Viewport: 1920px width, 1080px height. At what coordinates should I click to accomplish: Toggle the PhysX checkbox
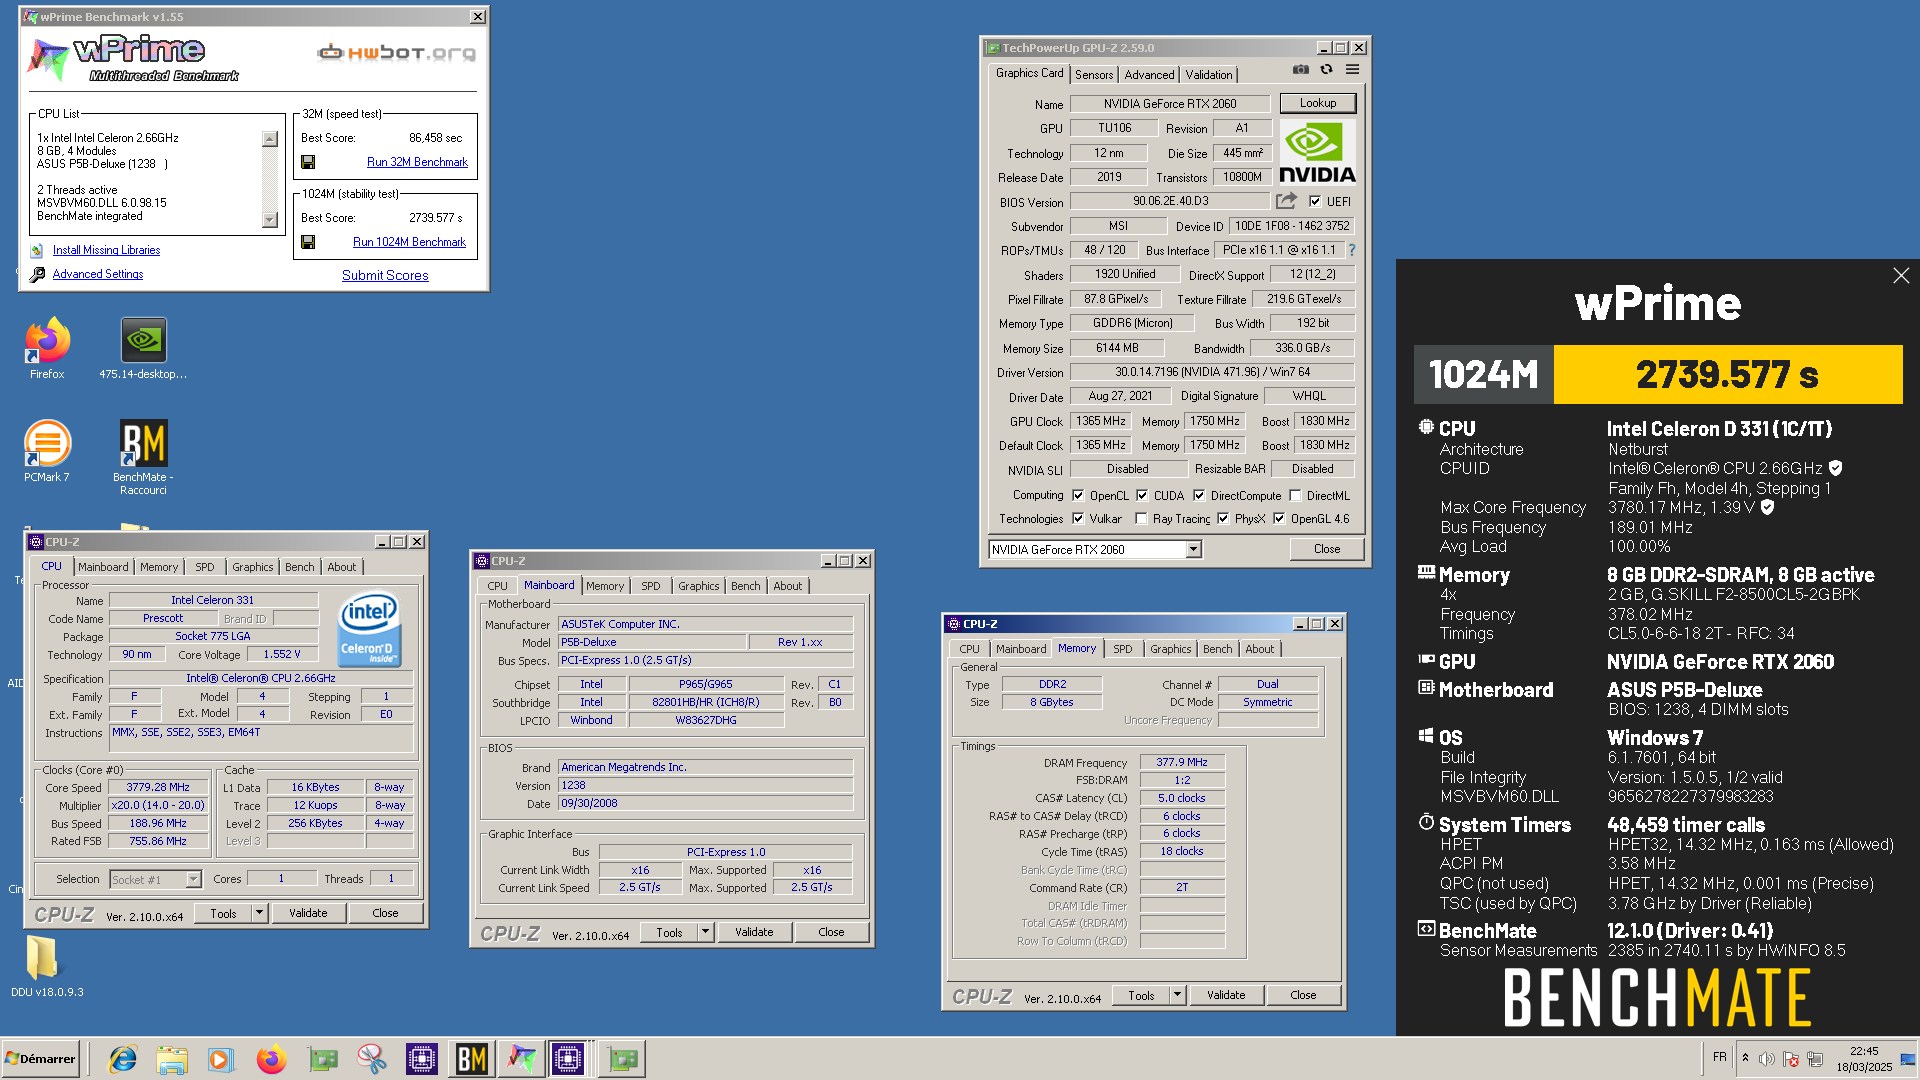(x=1223, y=518)
